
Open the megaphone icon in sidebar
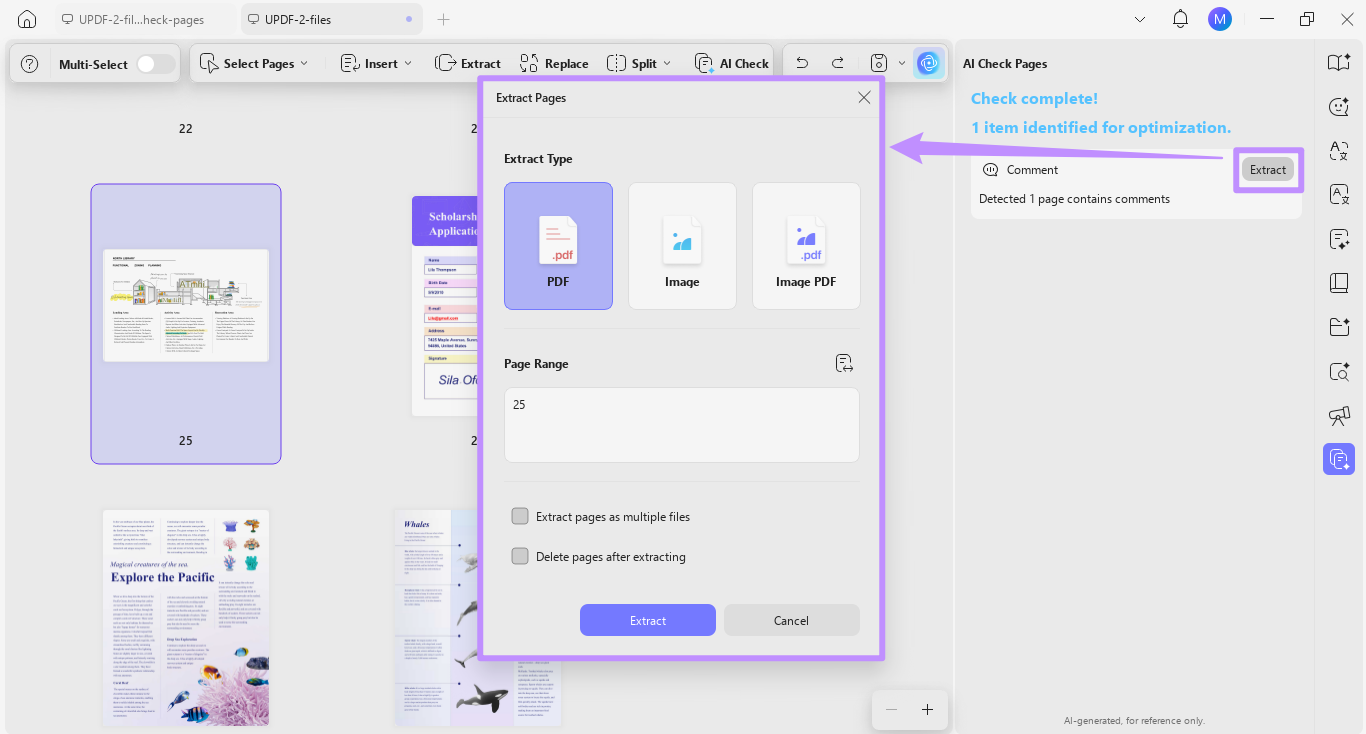point(1339,415)
